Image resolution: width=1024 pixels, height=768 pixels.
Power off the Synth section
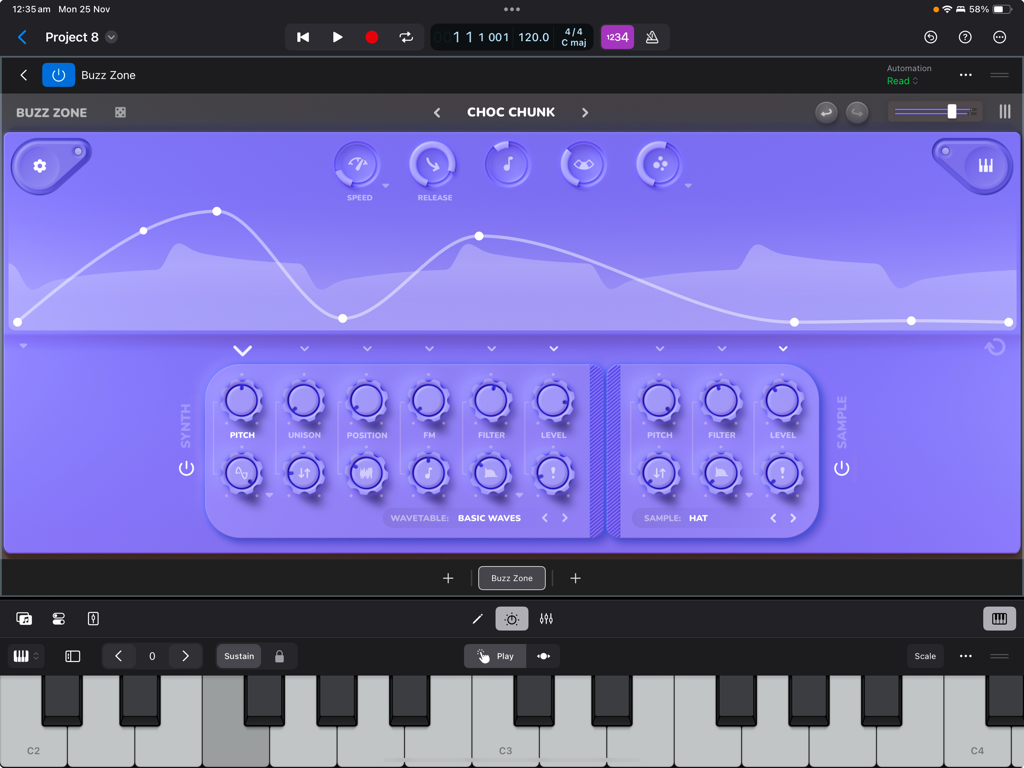coord(186,467)
